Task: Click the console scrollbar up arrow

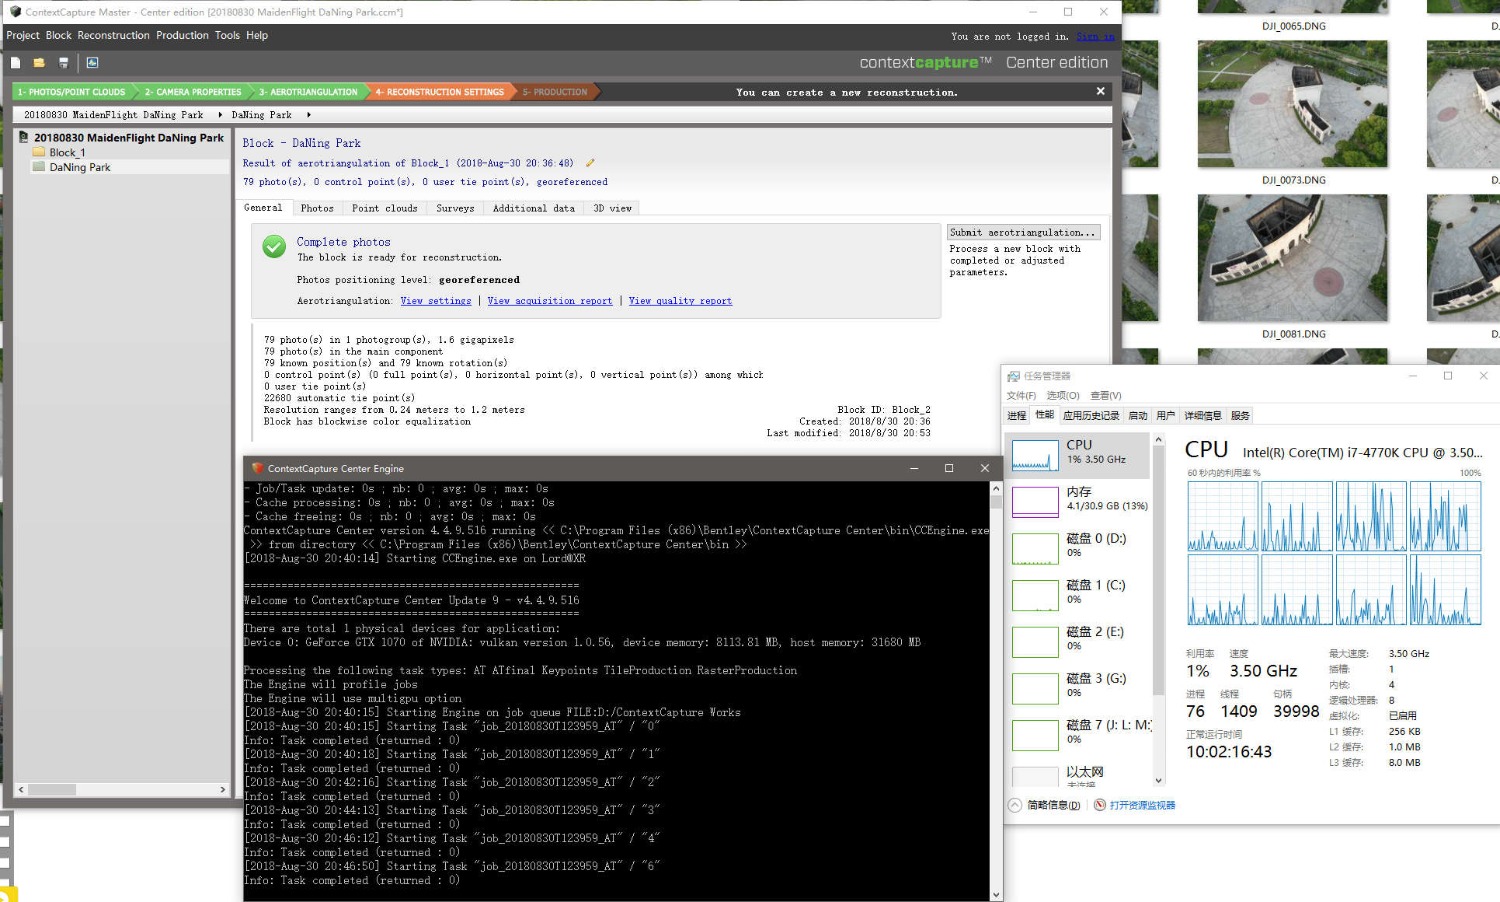Action: pyautogui.click(x=996, y=489)
